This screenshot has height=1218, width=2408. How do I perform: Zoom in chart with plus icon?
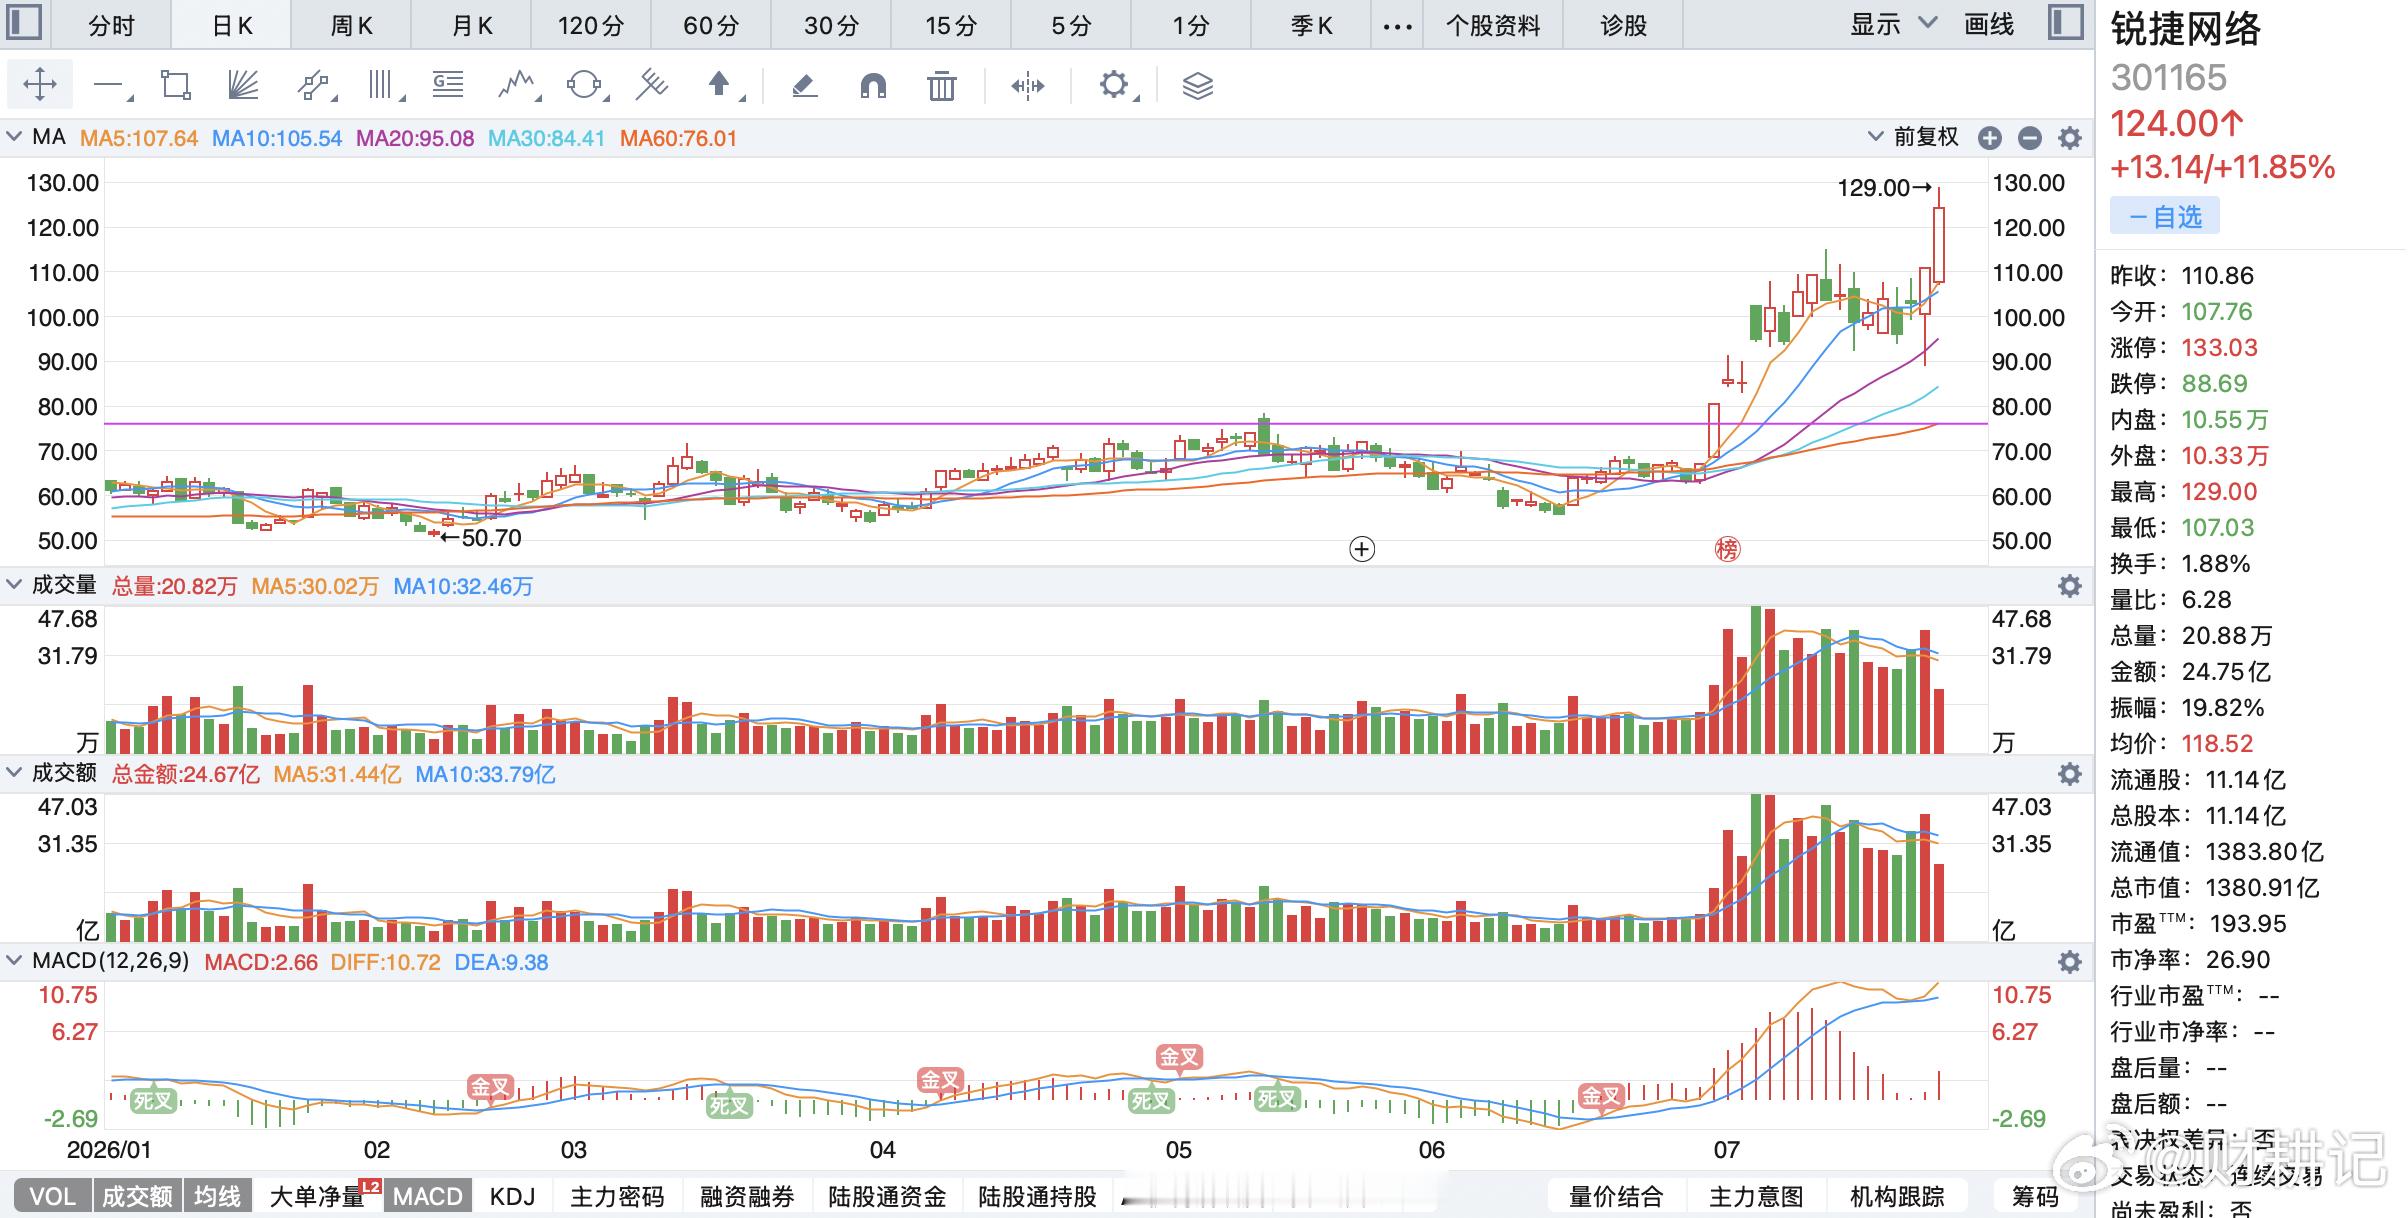1990,138
